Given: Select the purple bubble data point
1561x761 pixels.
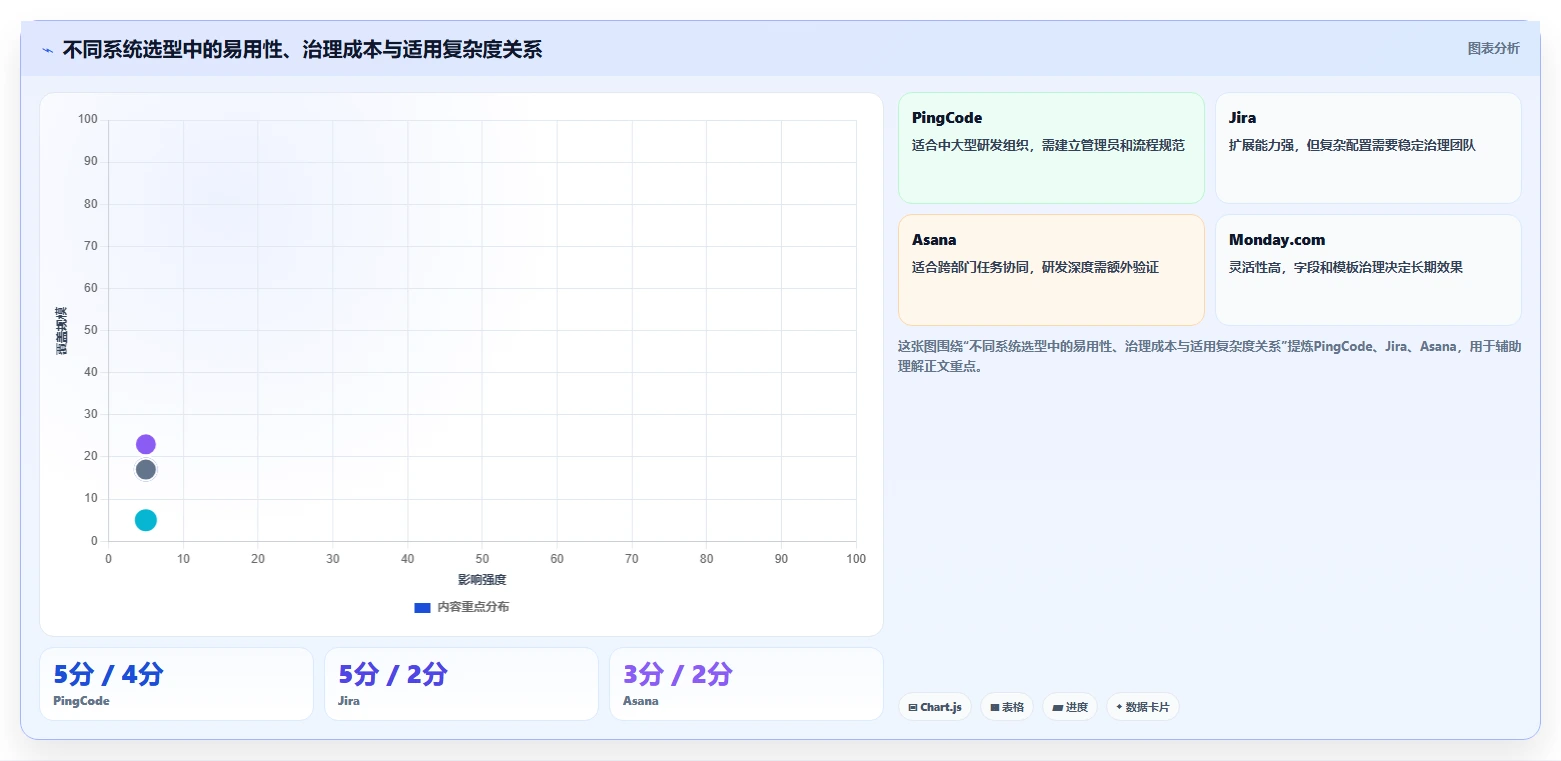Looking at the screenshot, I should coord(146,445).
